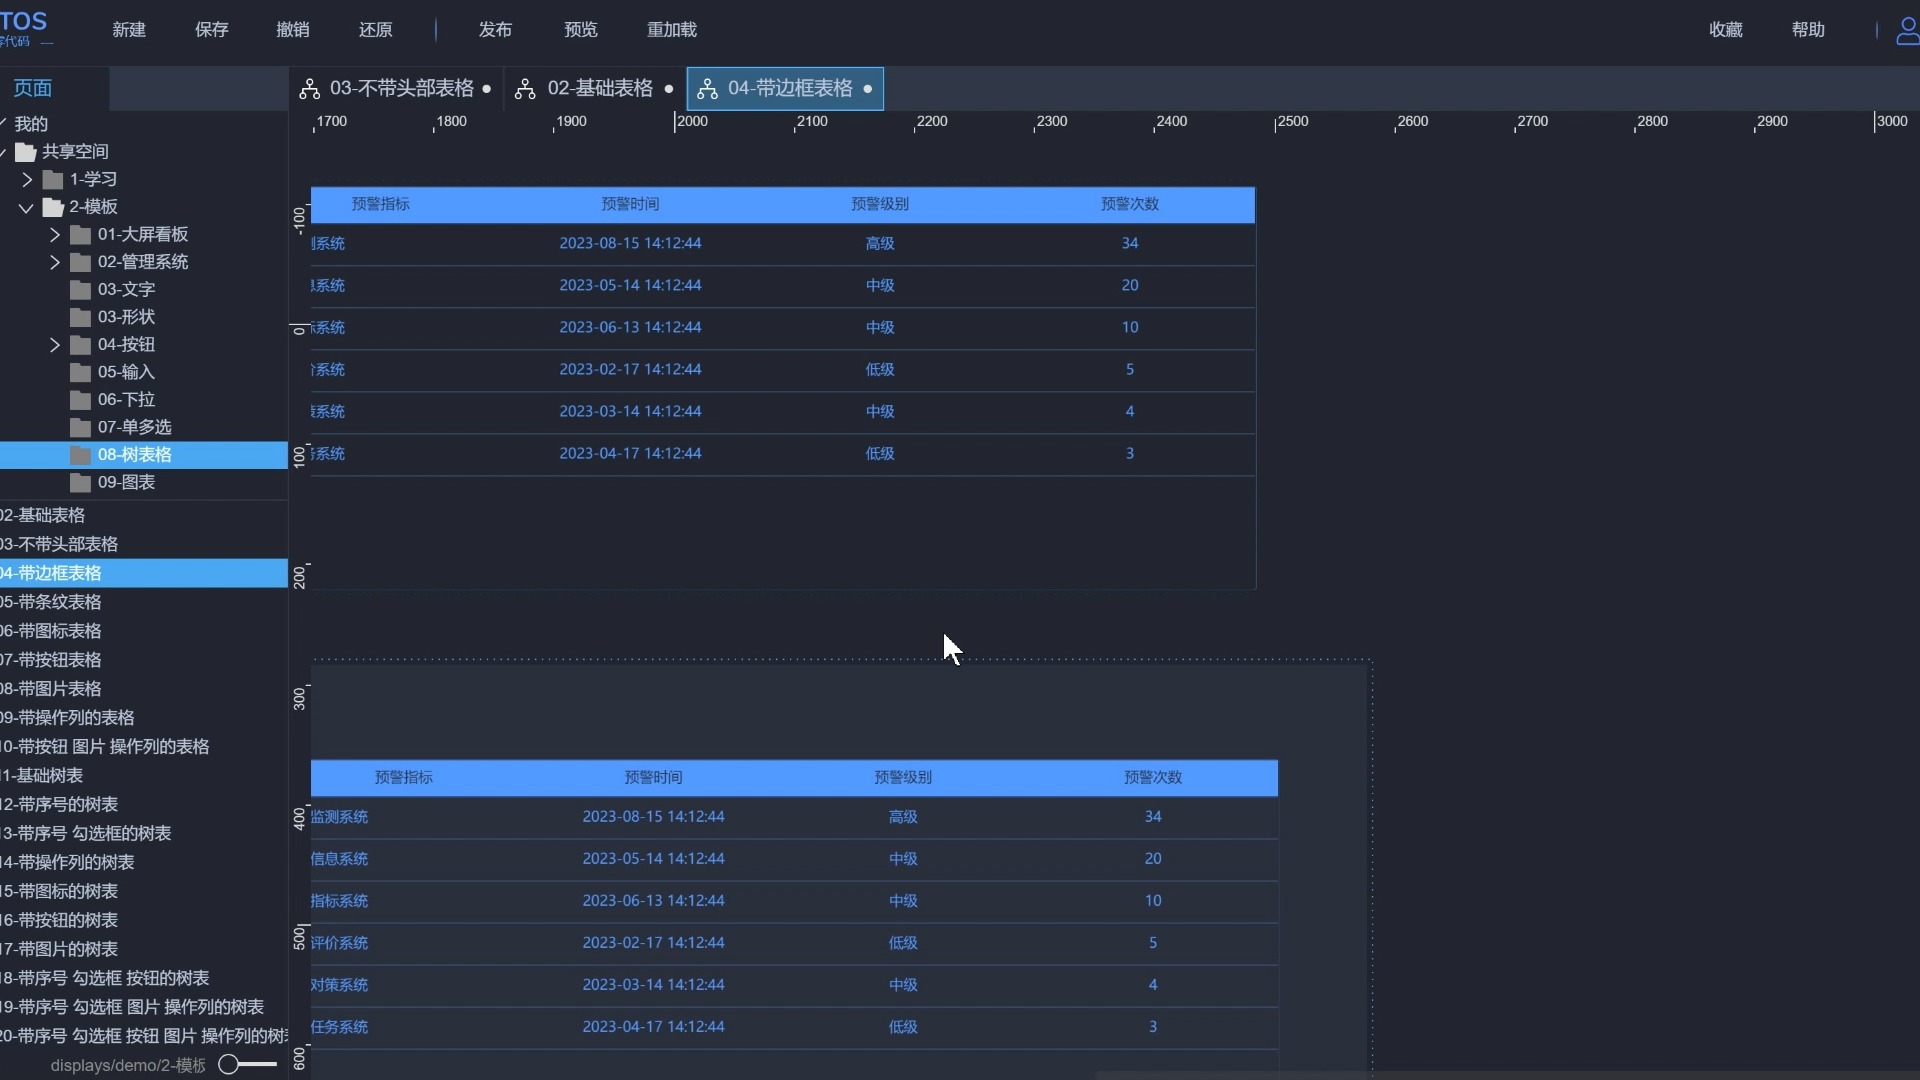The image size is (1920, 1080).
Task: Click the 预警级别 header in lower table
Action: point(903,777)
